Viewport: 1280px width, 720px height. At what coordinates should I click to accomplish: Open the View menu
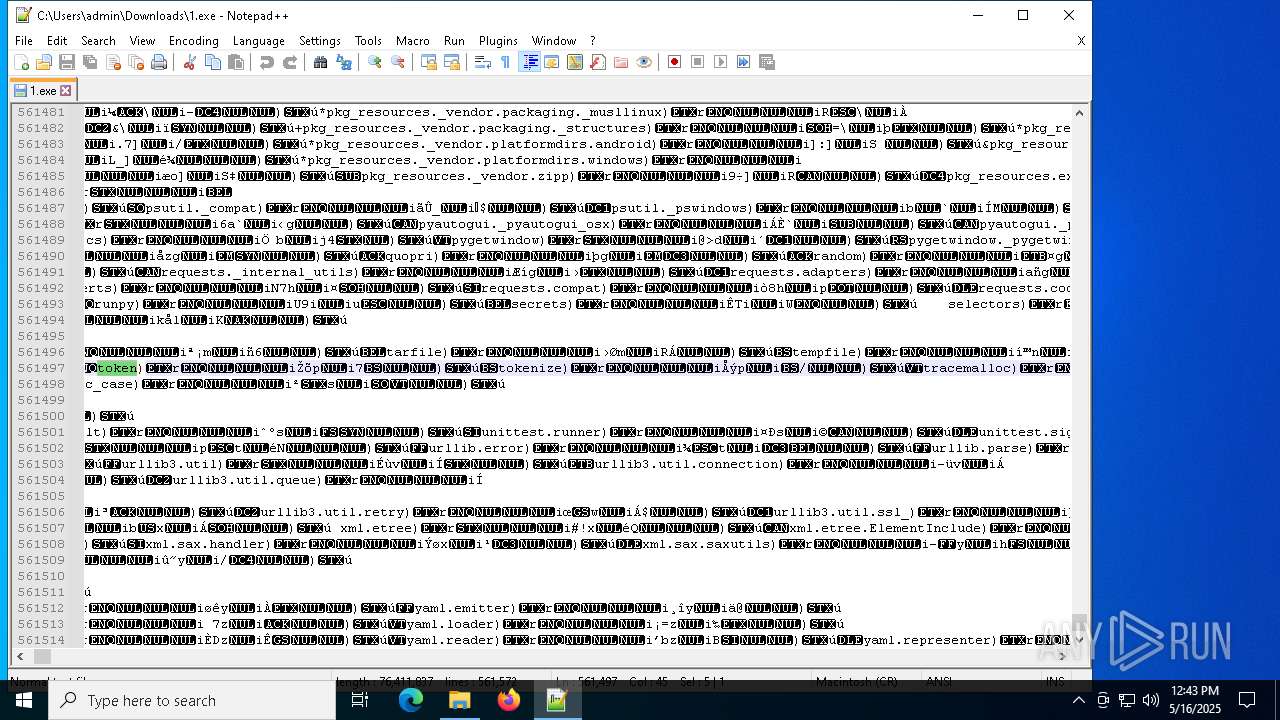point(142,41)
